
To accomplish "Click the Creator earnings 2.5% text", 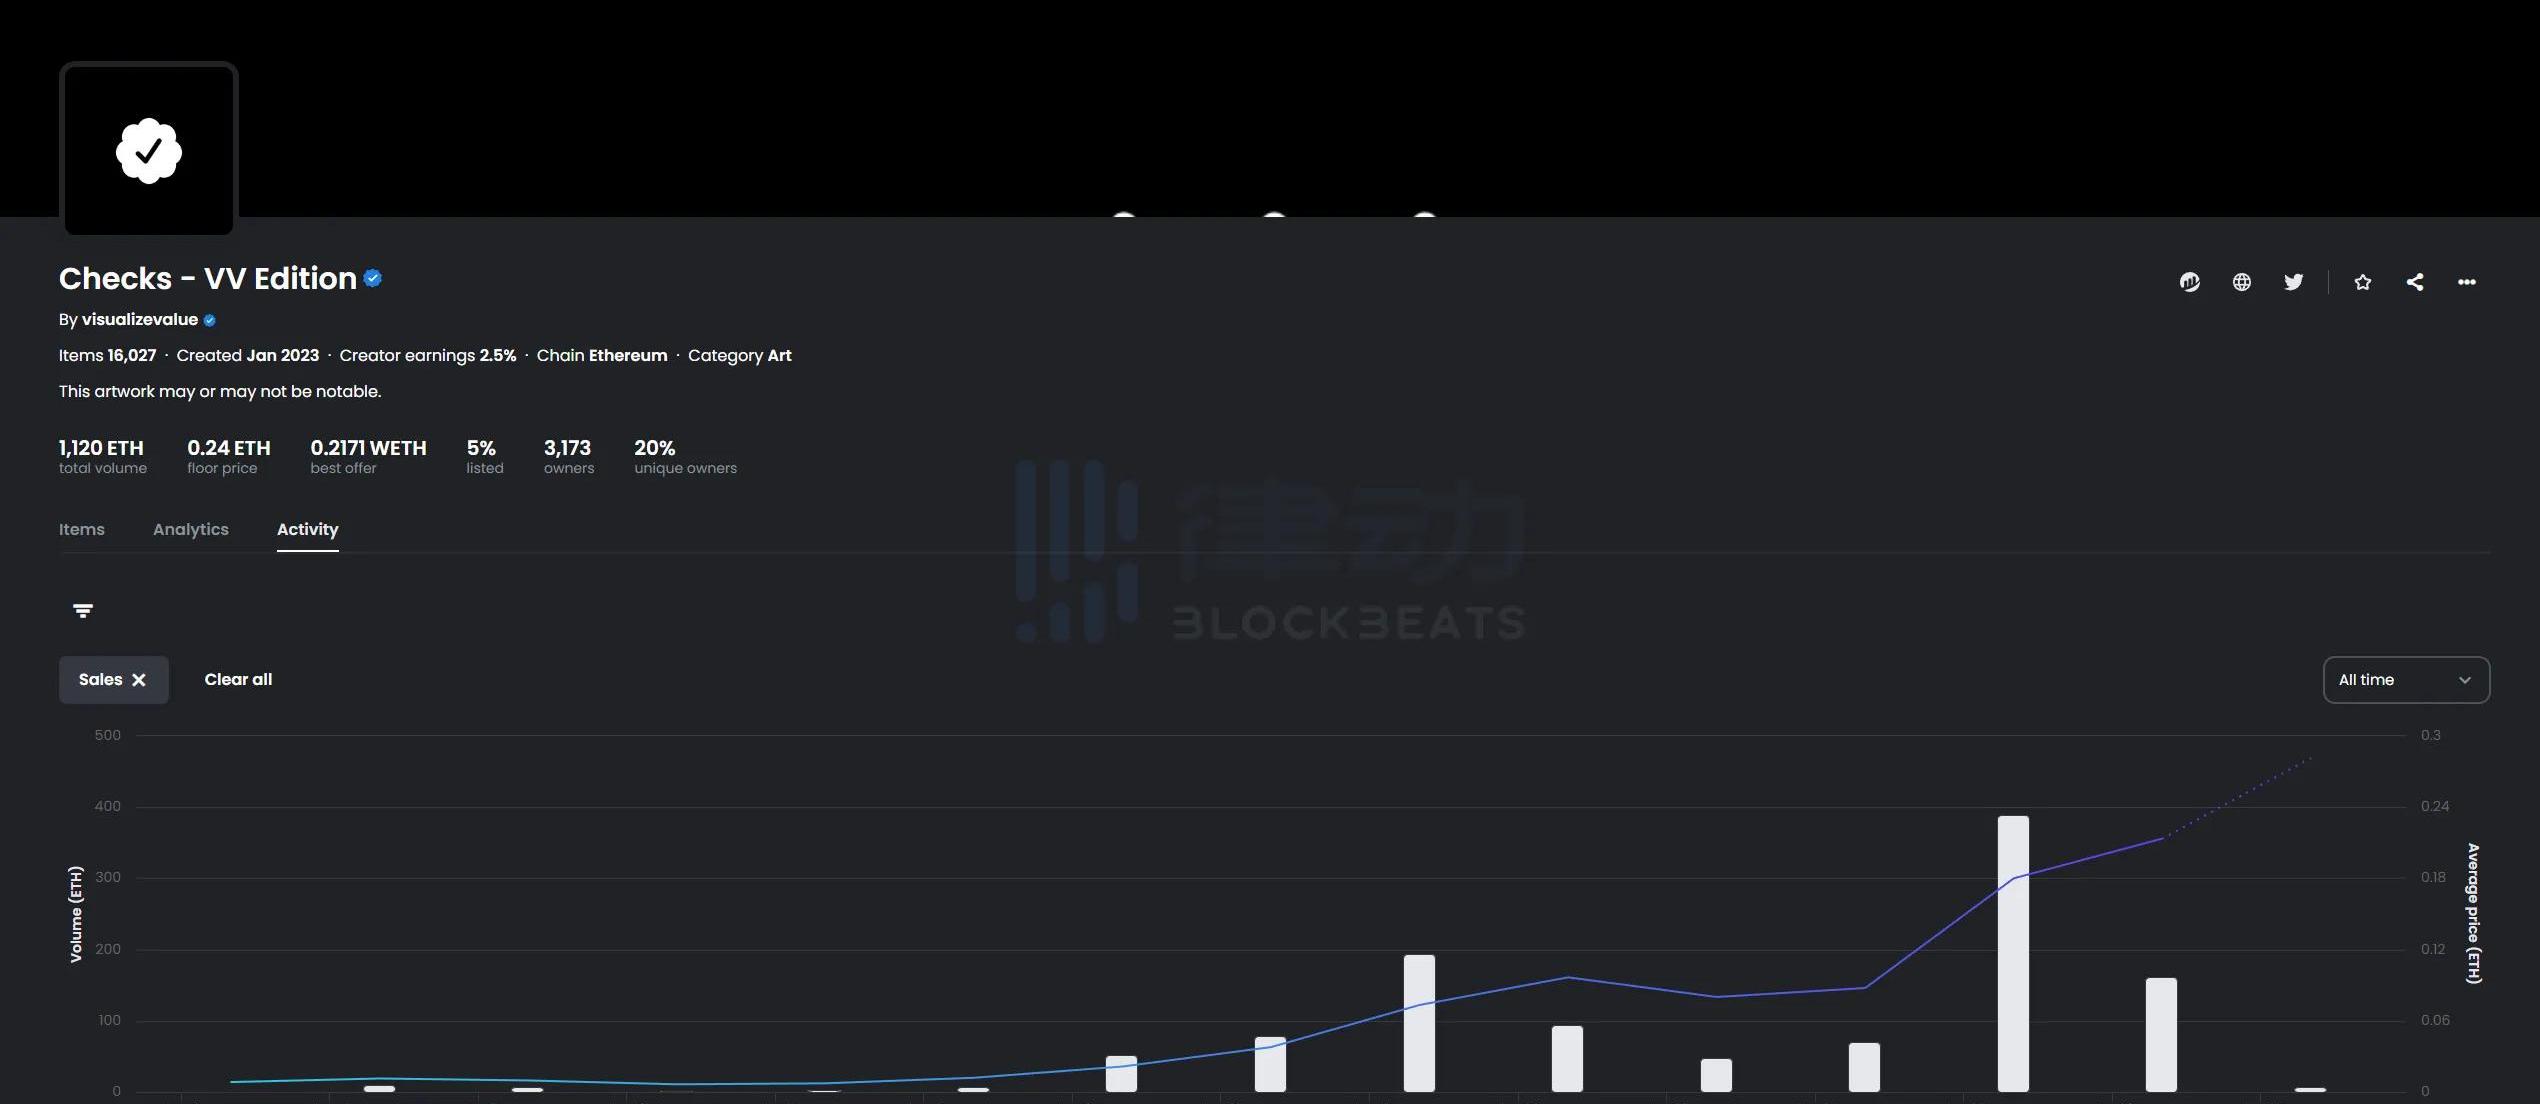I will coord(428,356).
